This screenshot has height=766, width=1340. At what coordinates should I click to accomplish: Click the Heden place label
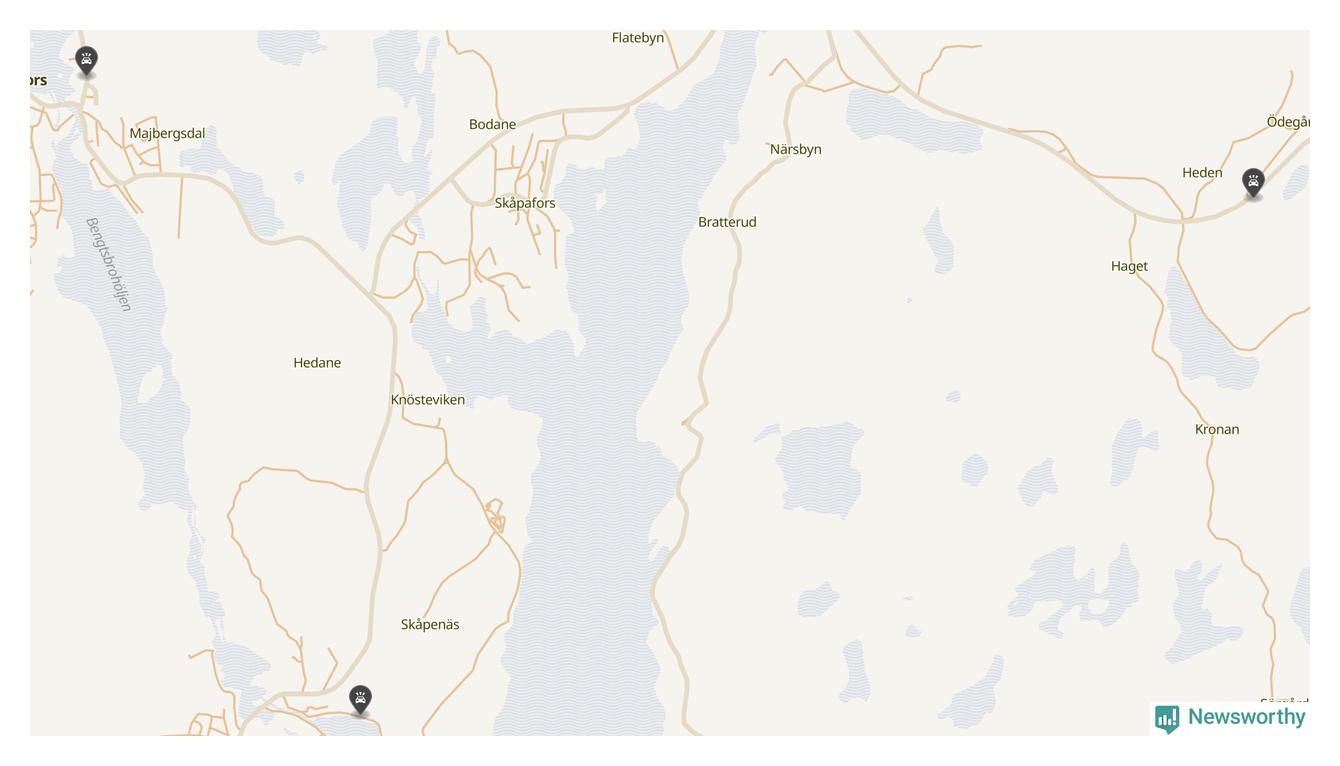(1202, 173)
